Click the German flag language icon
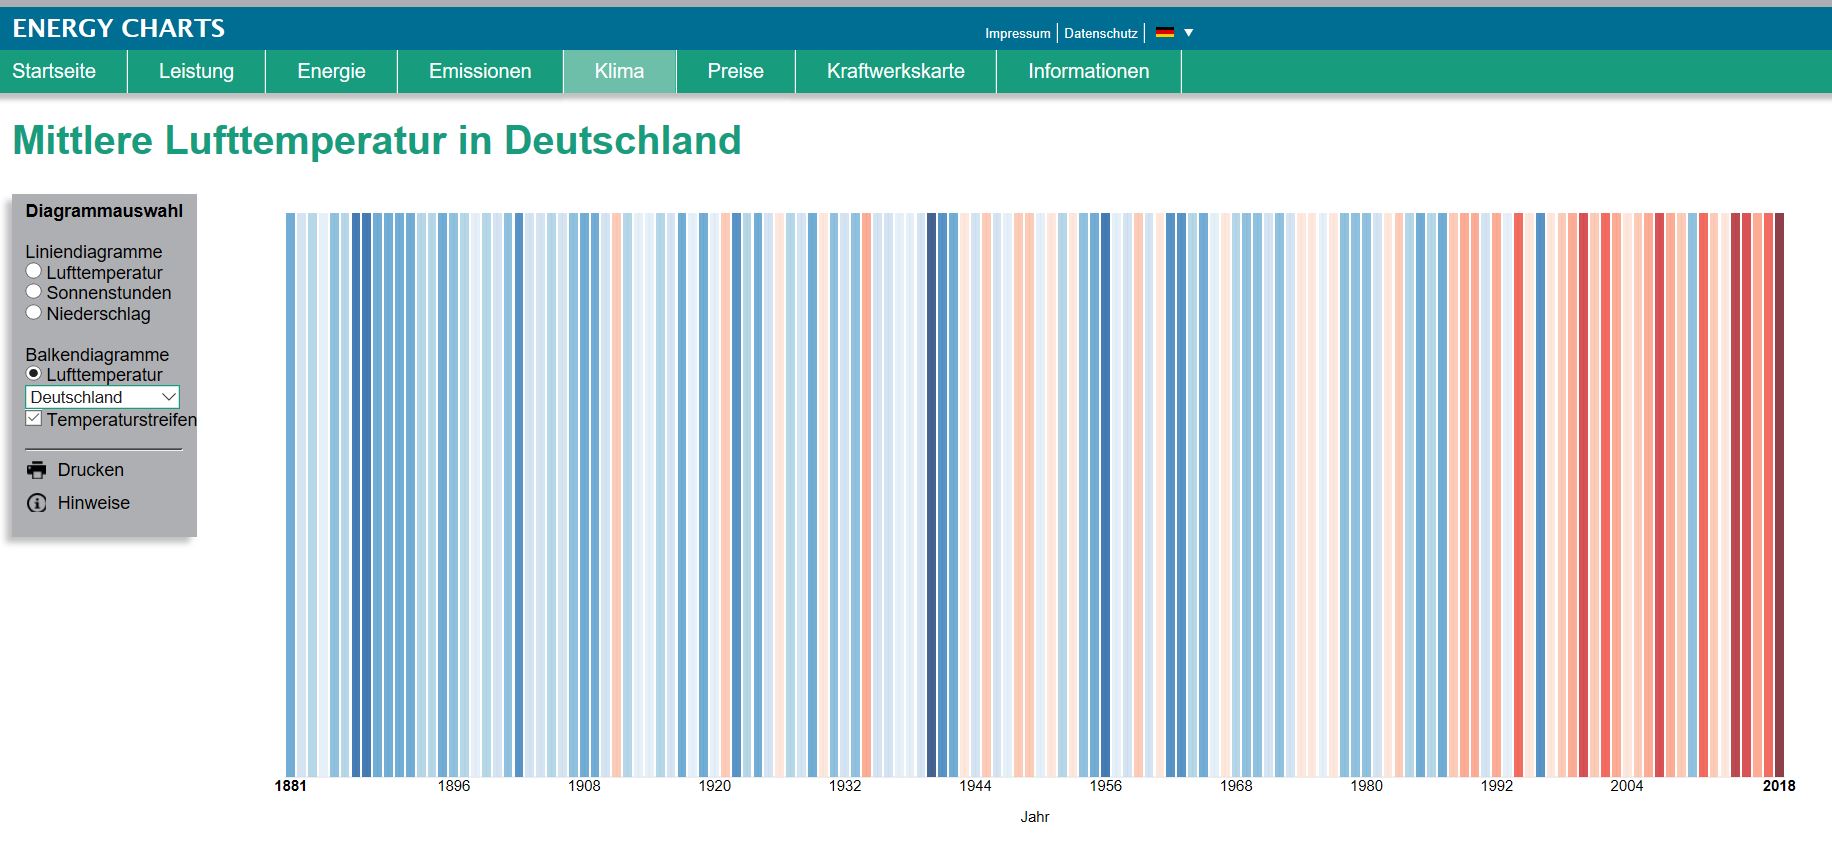The width and height of the screenshot is (1832, 841). click(1164, 33)
